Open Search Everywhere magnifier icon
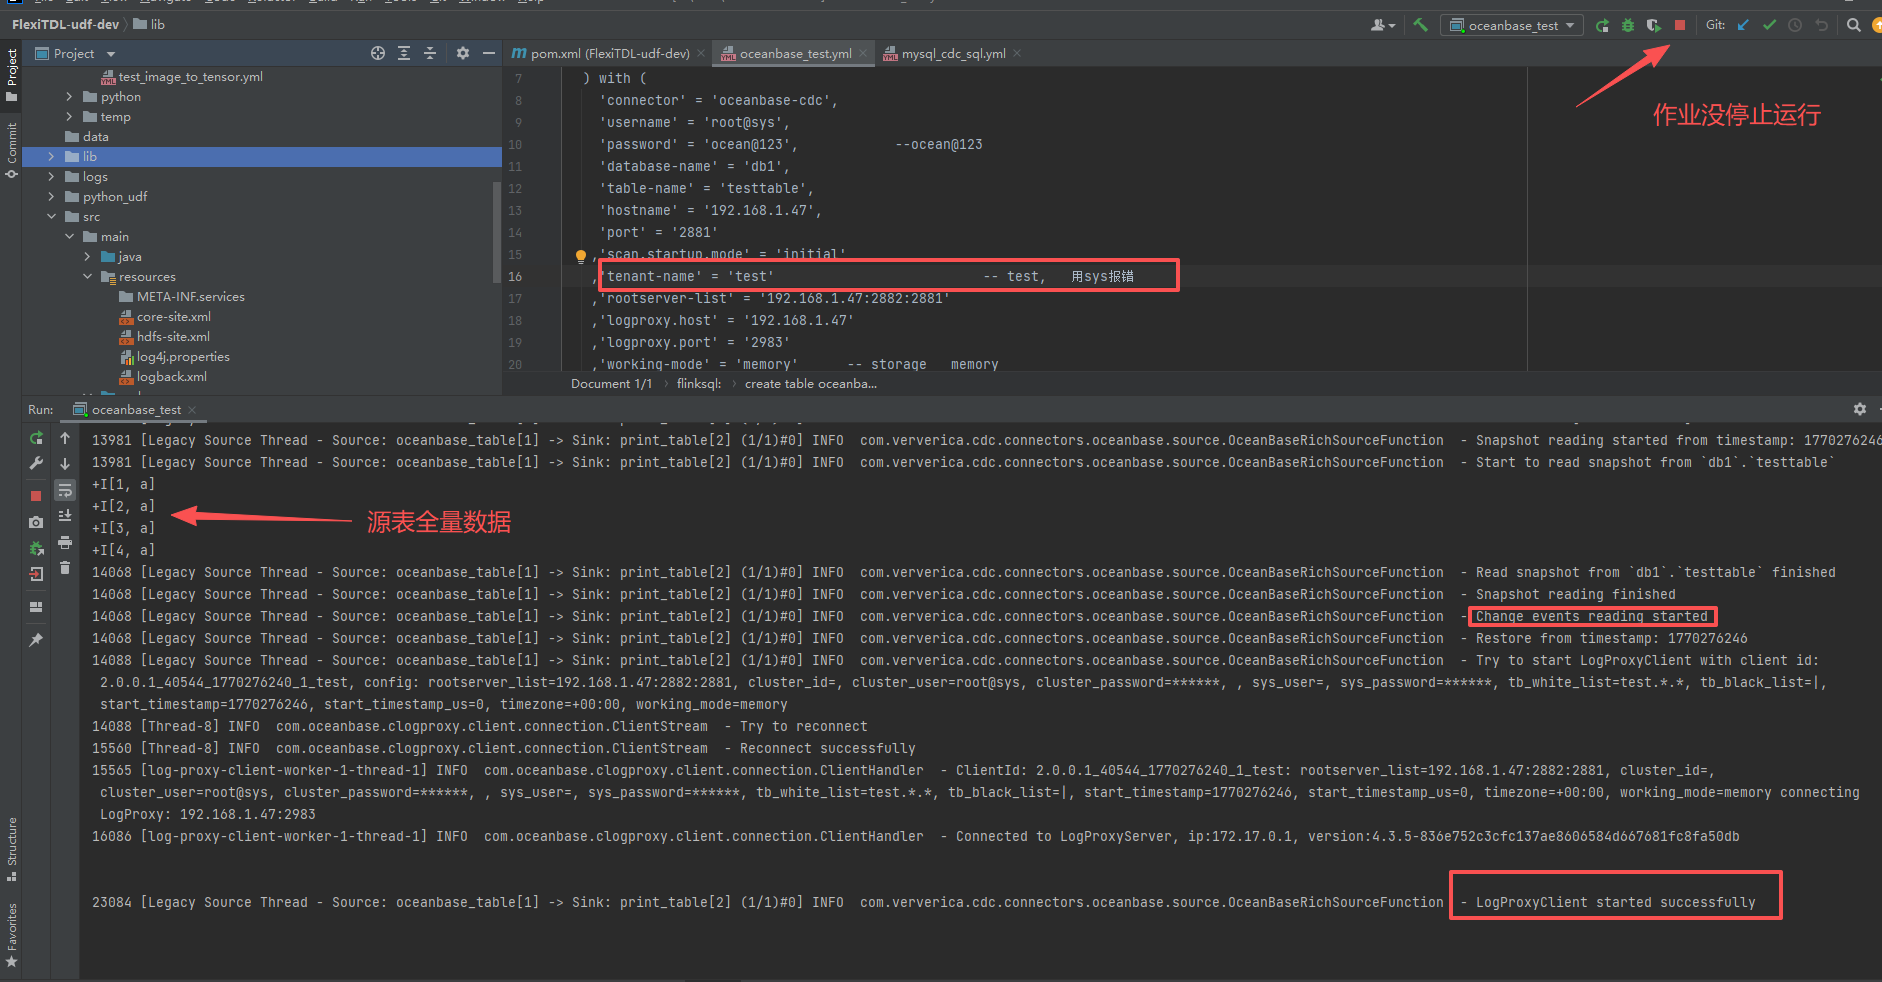Image resolution: width=1882 pixels, height=982 pixels. pos(1853,25)
